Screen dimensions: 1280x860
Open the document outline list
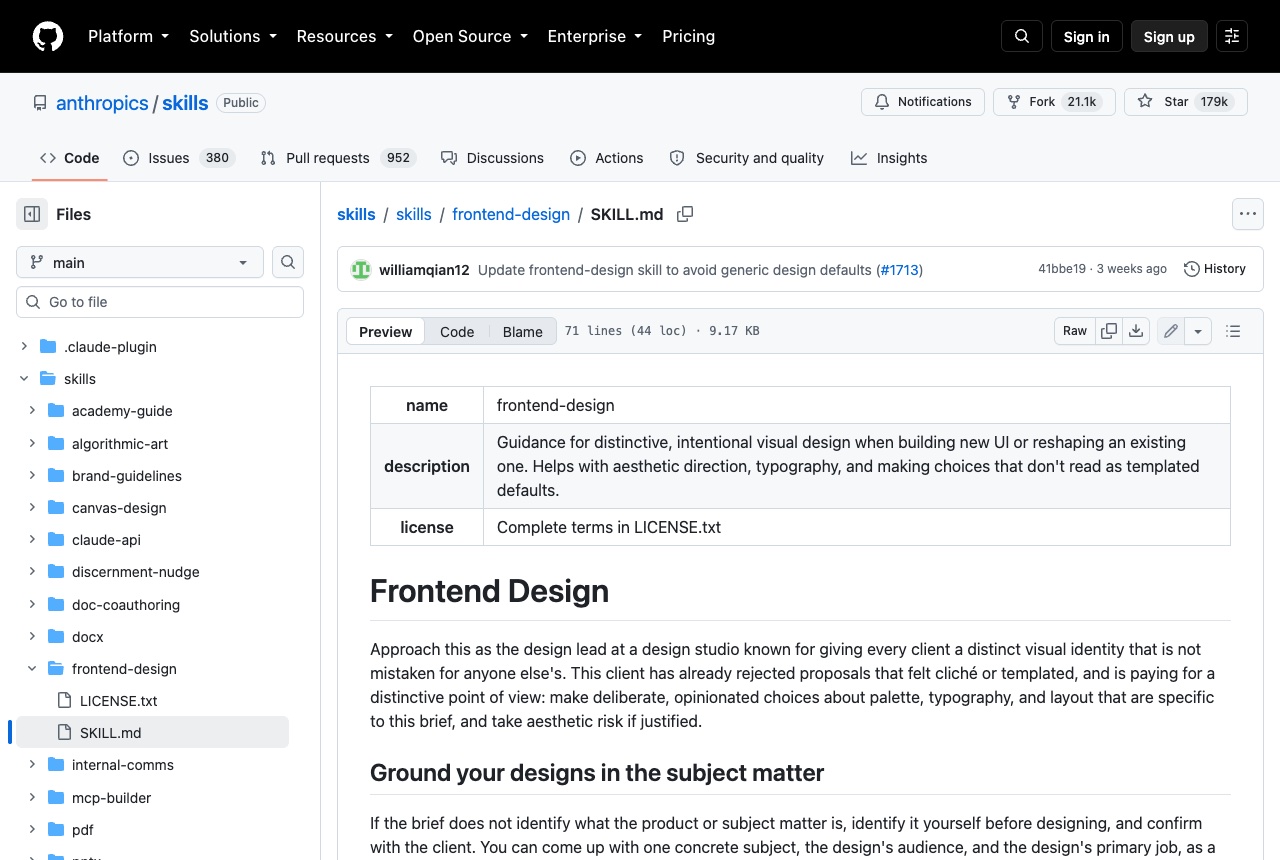point(1233,331)
